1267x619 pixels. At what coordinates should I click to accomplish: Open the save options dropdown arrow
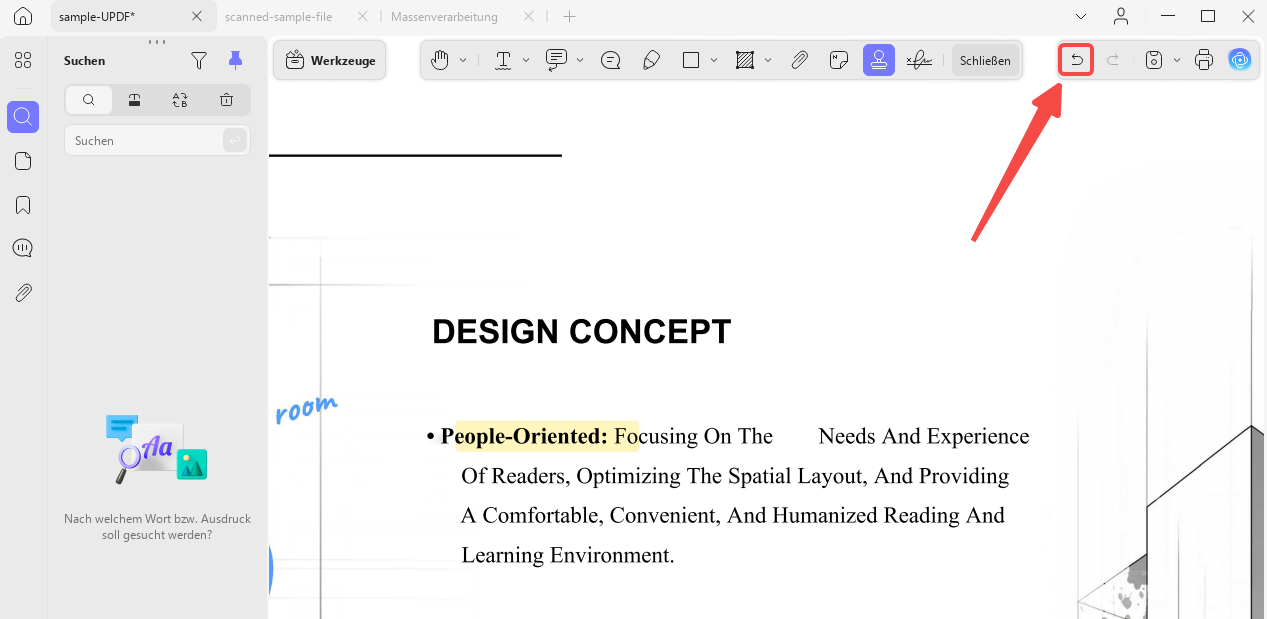1177,60
